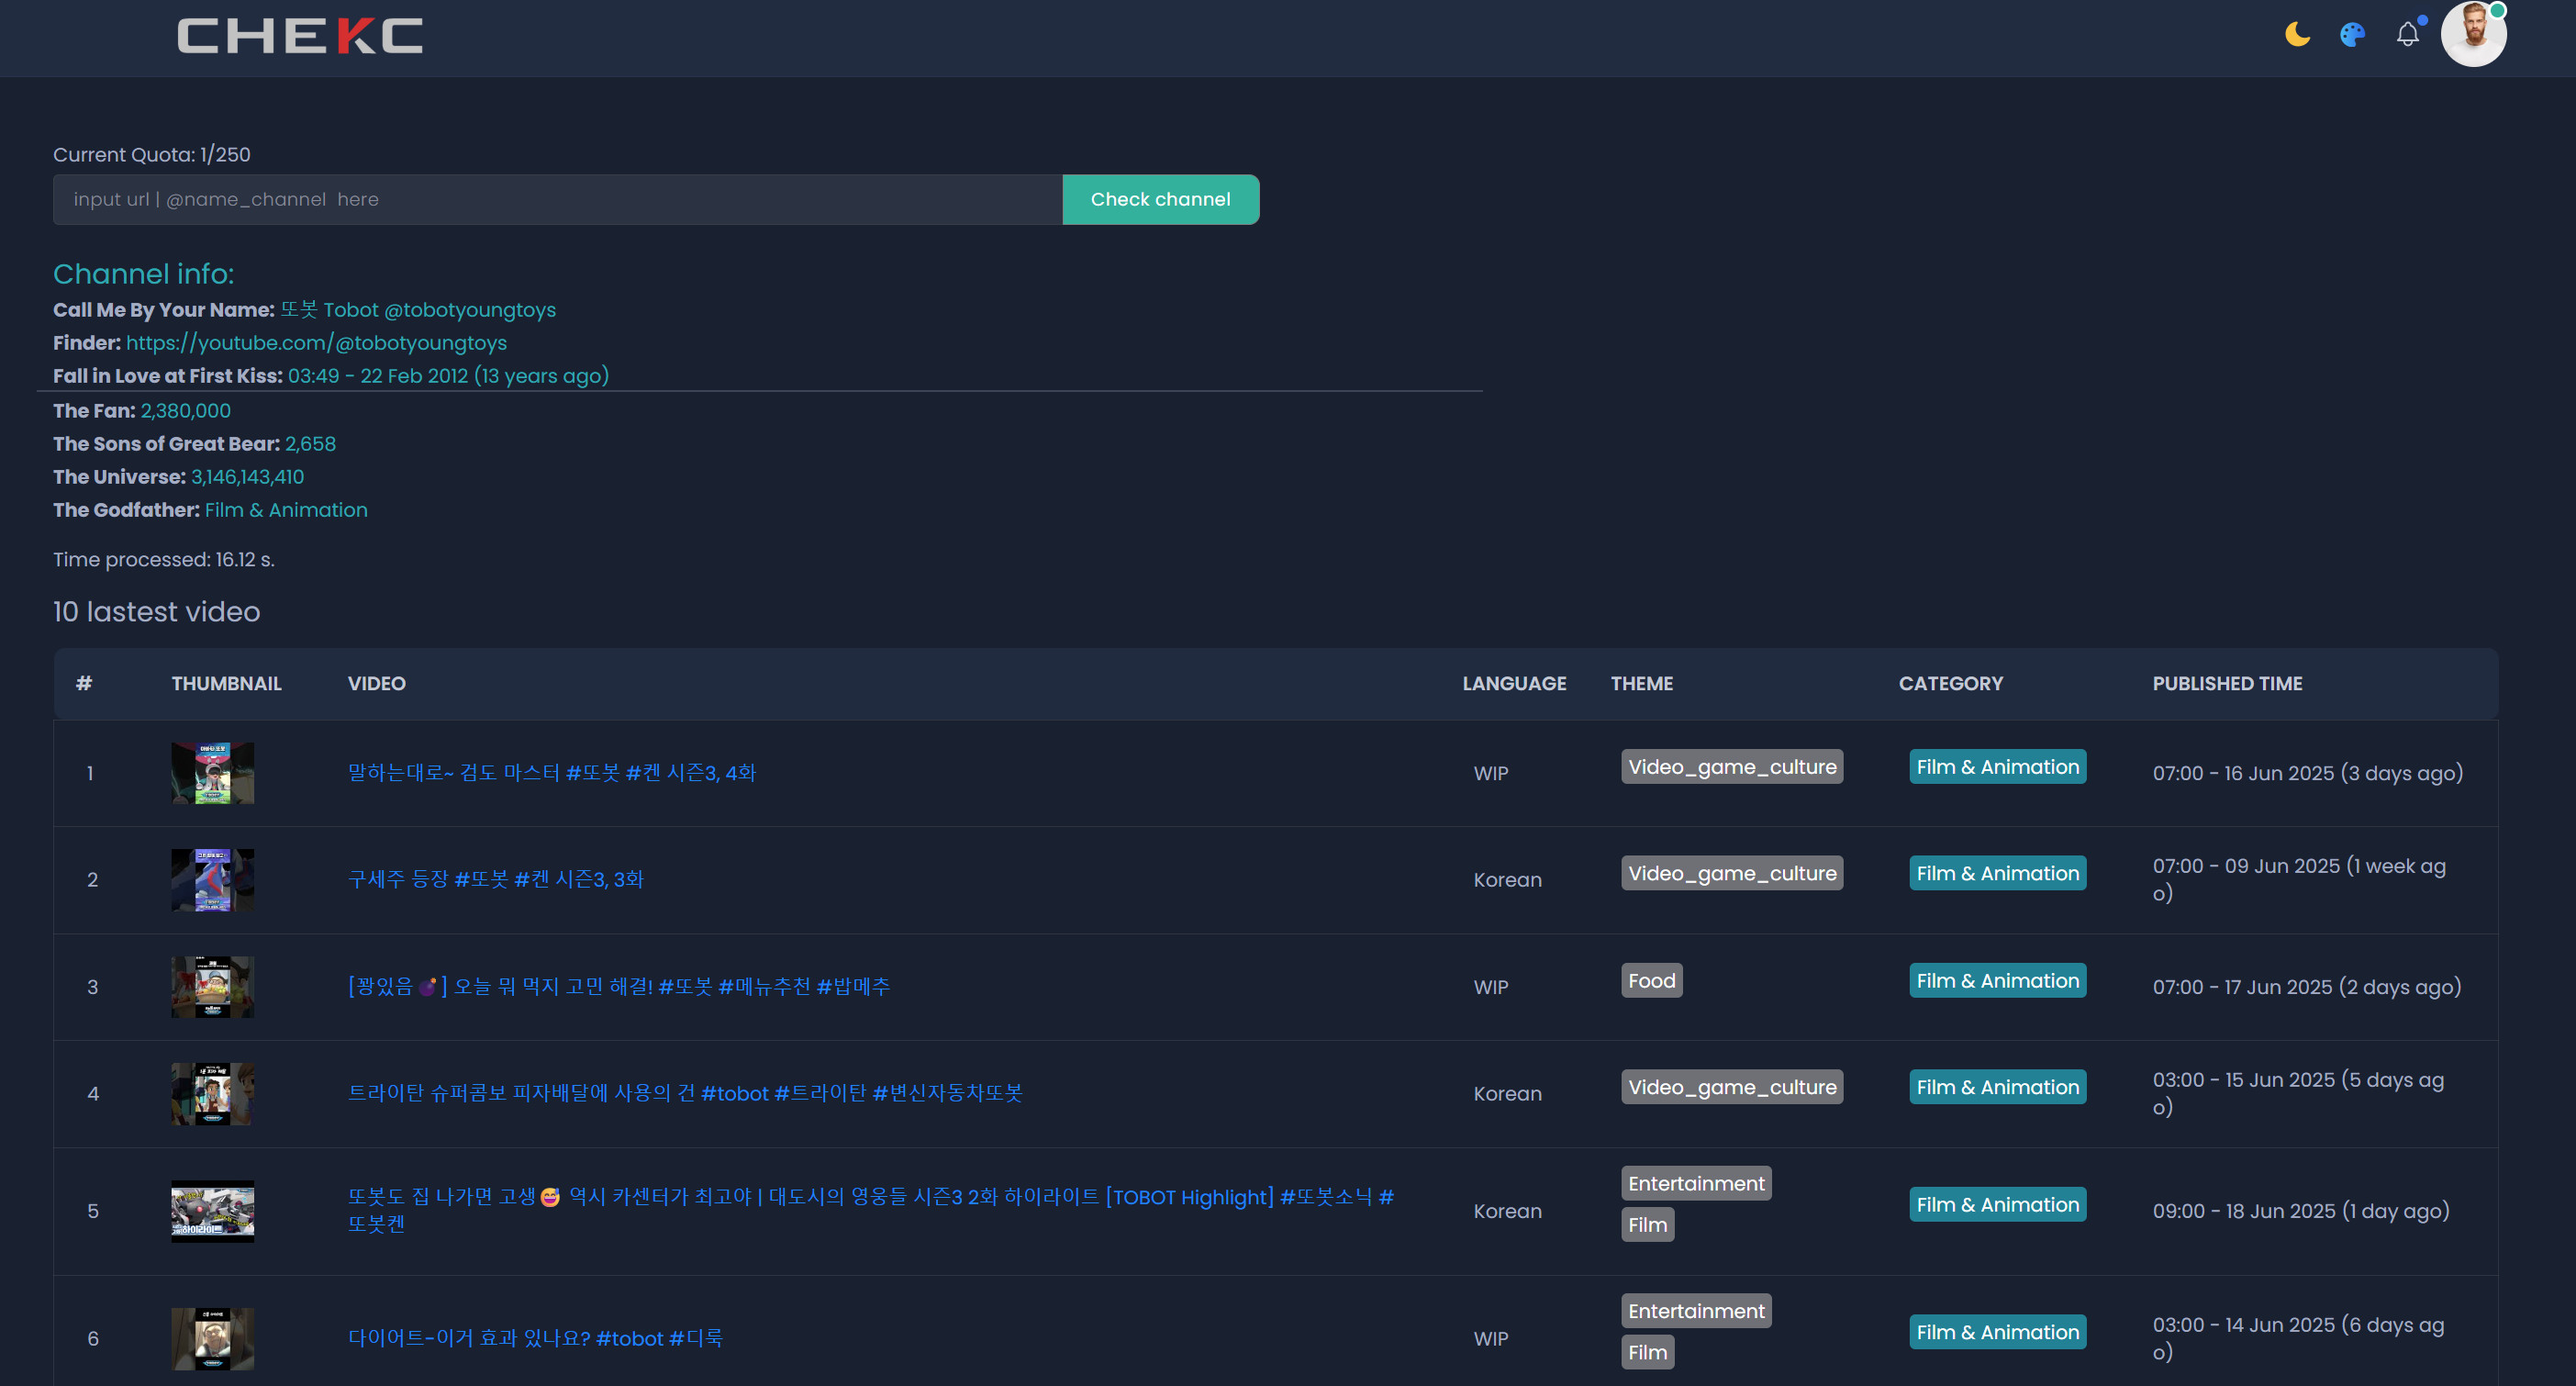Open the color palette theme icon
This screenshot has width=2576, height=1386.
(x=2352, y=35)
